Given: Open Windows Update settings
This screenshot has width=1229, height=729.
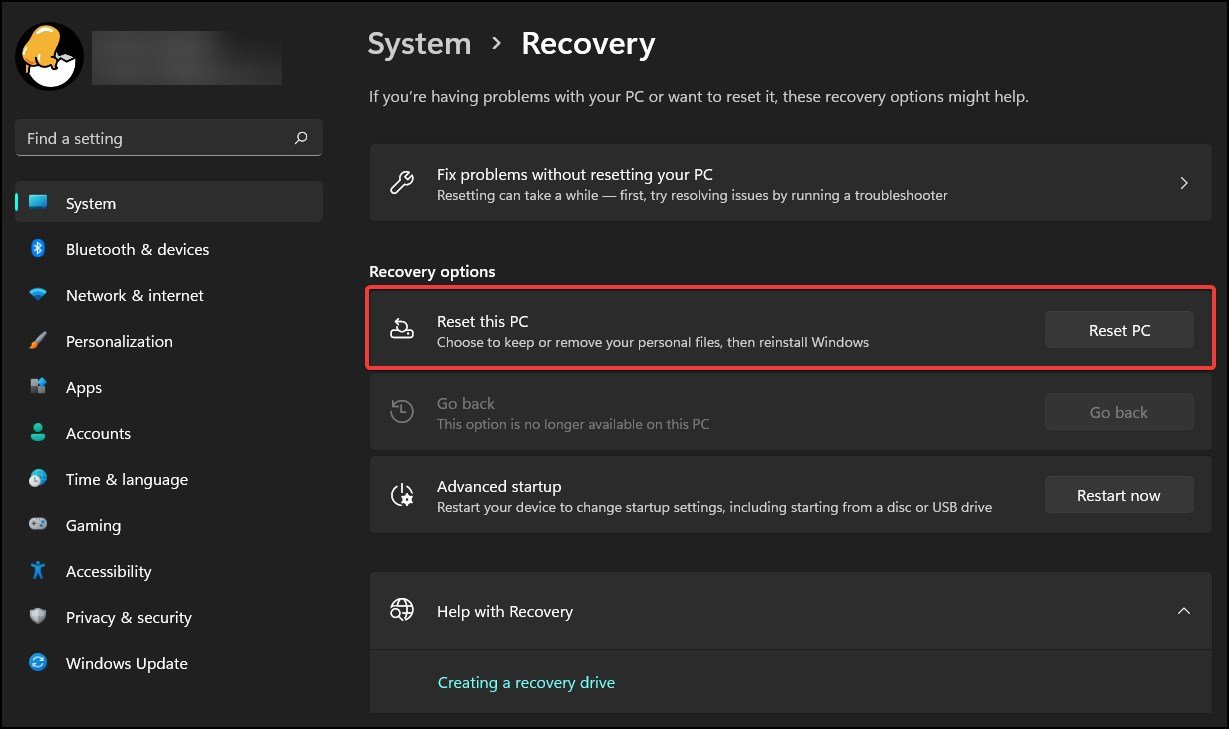Looking at the screenshot, I should click(x=169, y=663).
